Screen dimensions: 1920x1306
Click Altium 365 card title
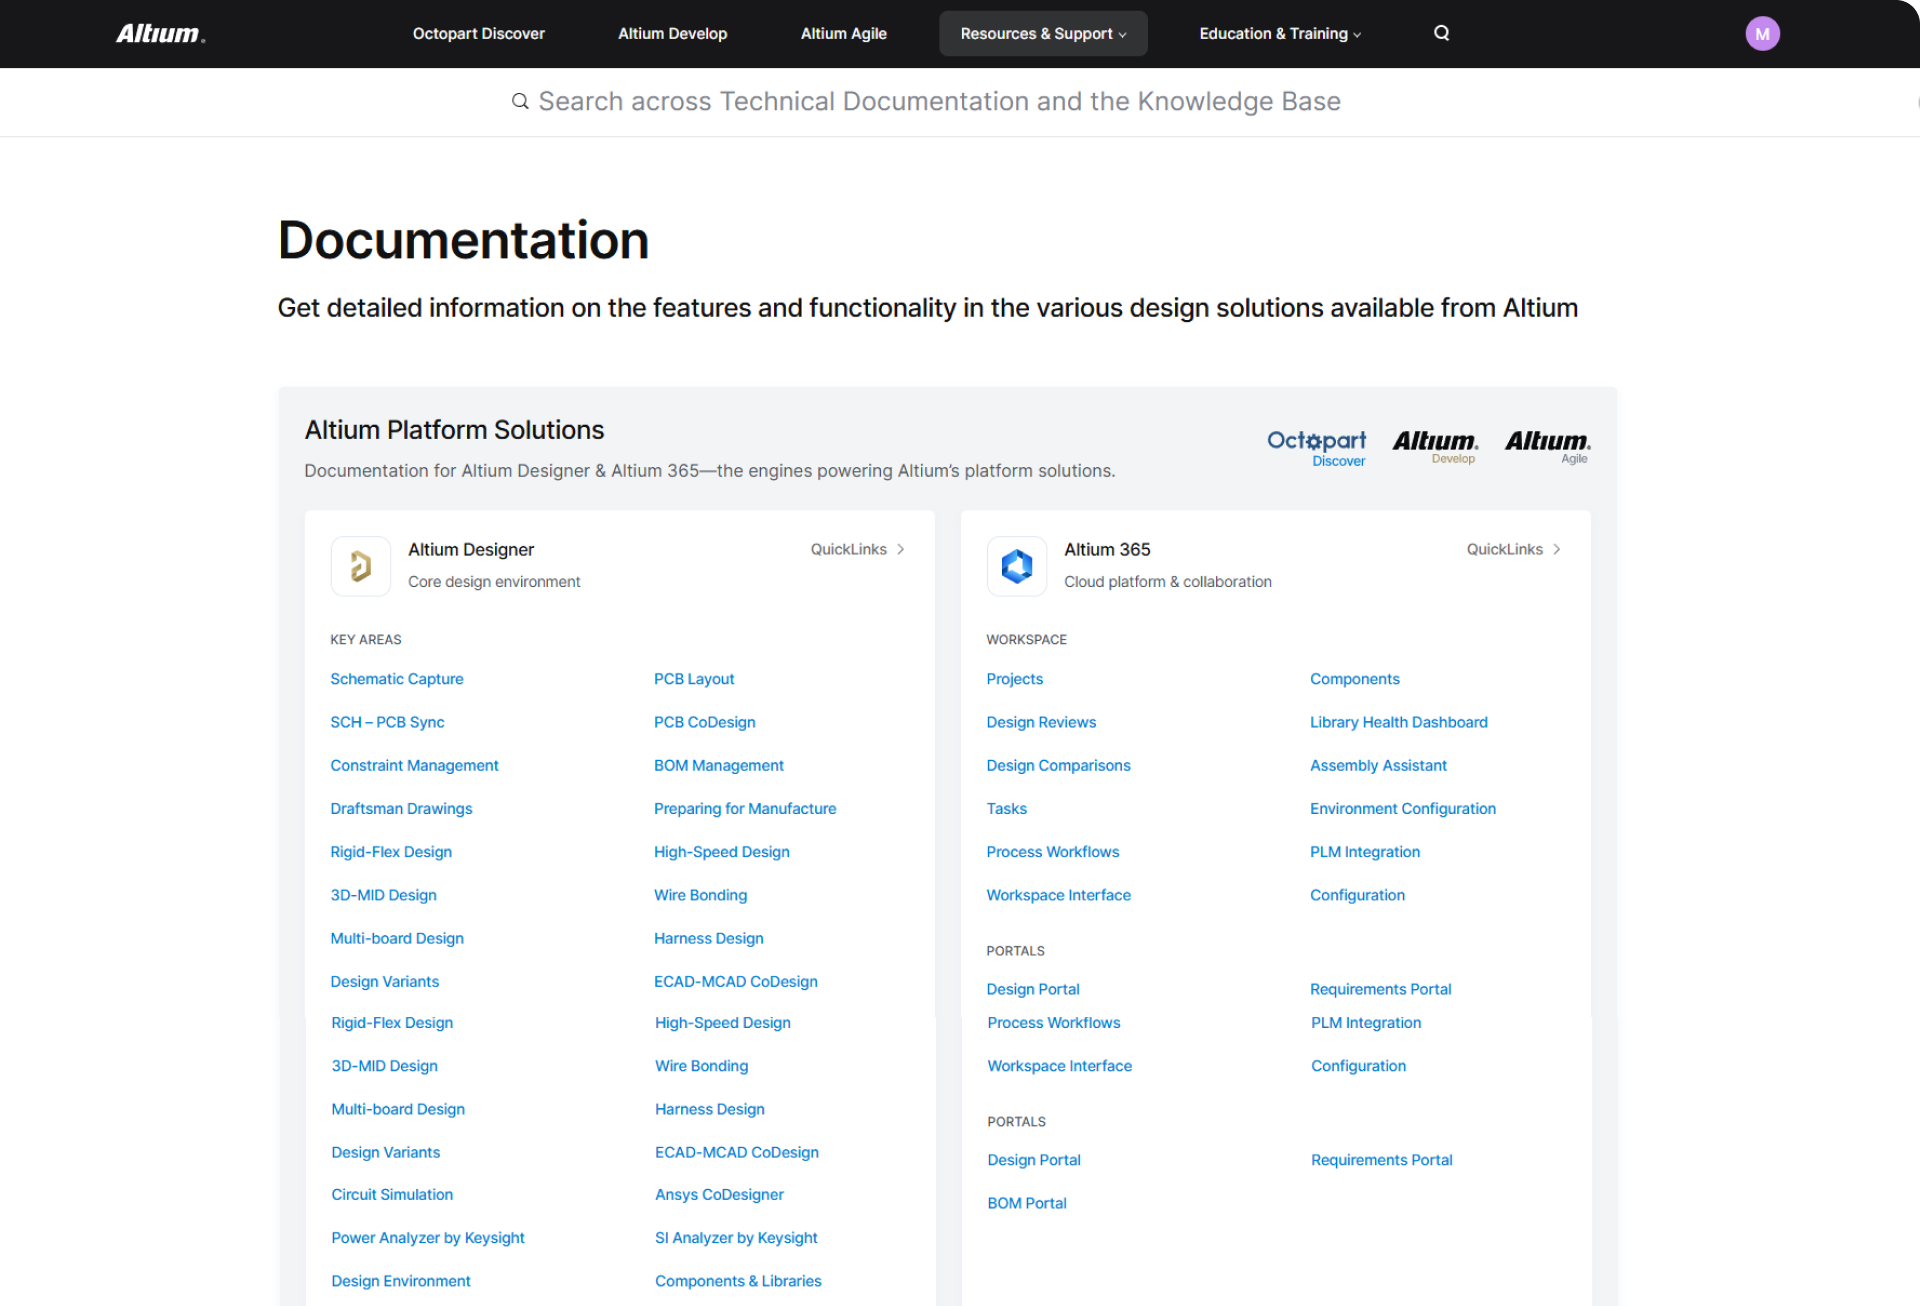1107,549
